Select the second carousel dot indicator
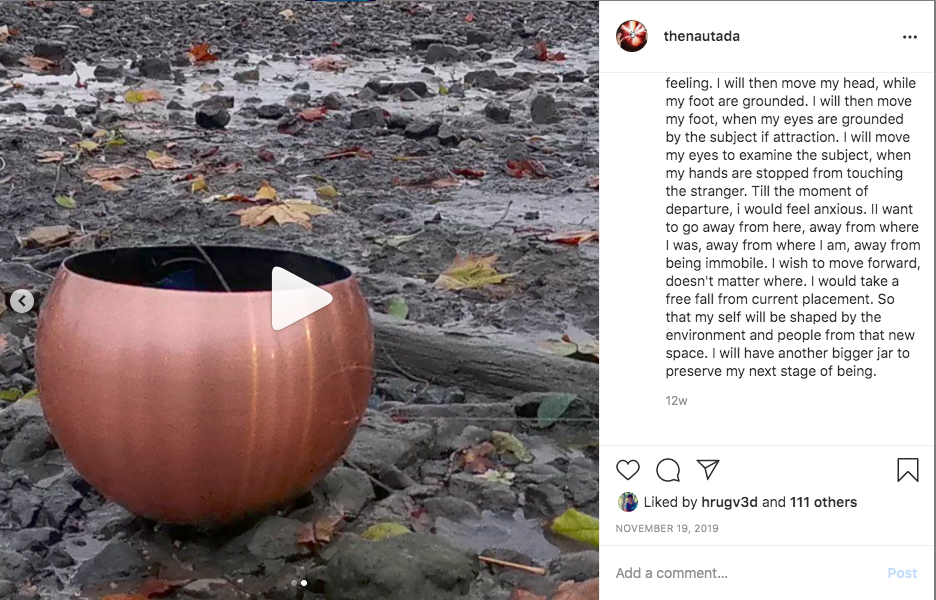The image size is (936, 600). coord(304,583)
